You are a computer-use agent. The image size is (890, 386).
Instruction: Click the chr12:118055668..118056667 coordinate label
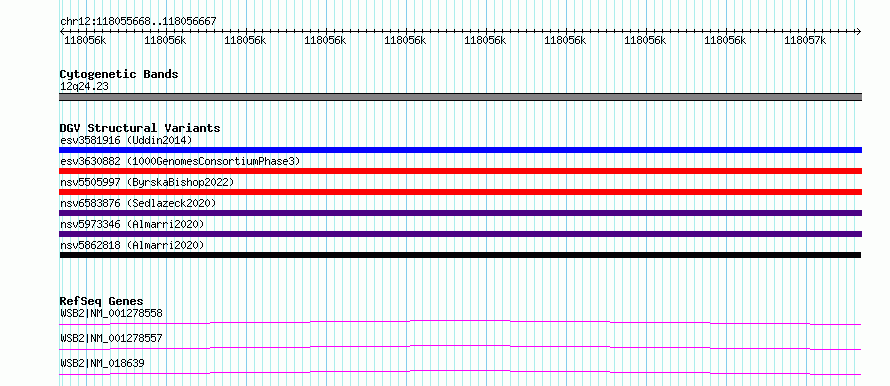[x=138, y=21]
